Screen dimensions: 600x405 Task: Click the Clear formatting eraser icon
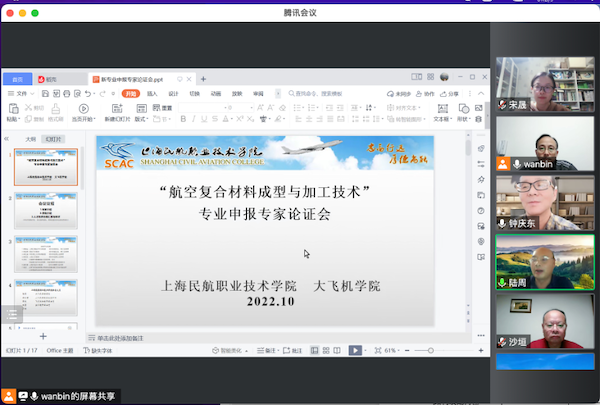click(x=282, y=108)
